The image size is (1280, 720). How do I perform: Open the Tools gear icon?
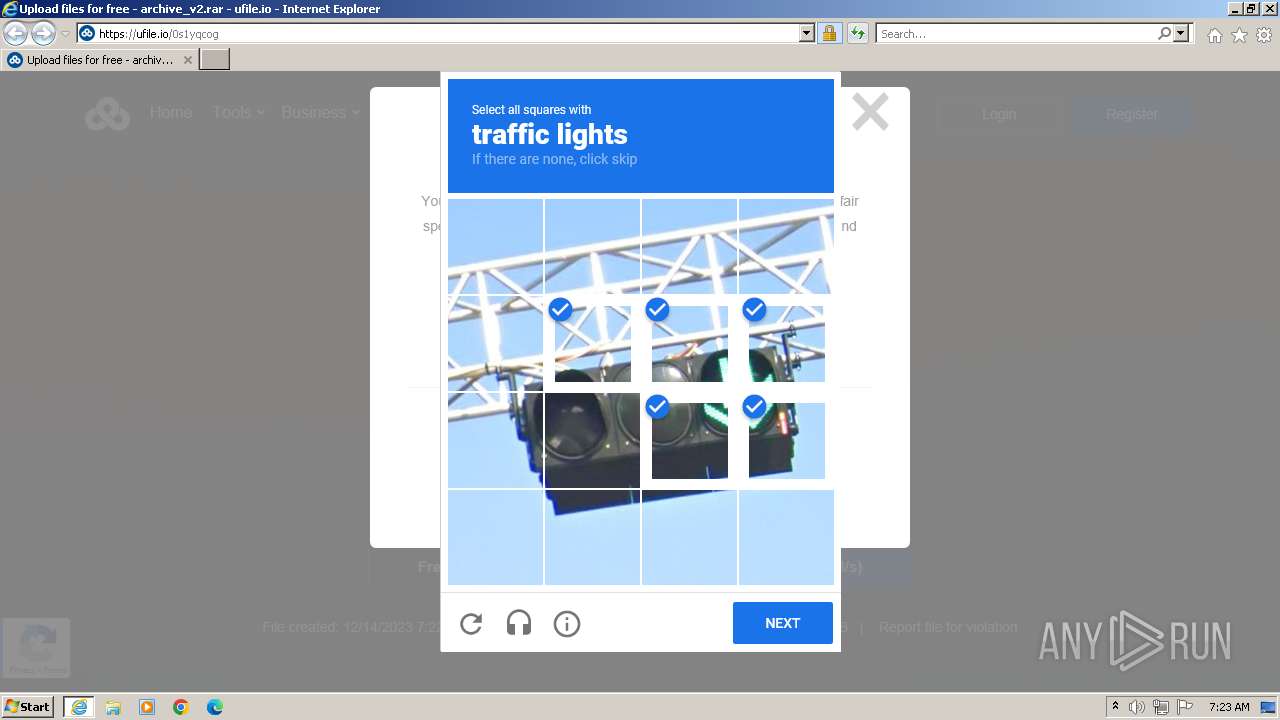pyautogui.click(x=1264, y=35)
